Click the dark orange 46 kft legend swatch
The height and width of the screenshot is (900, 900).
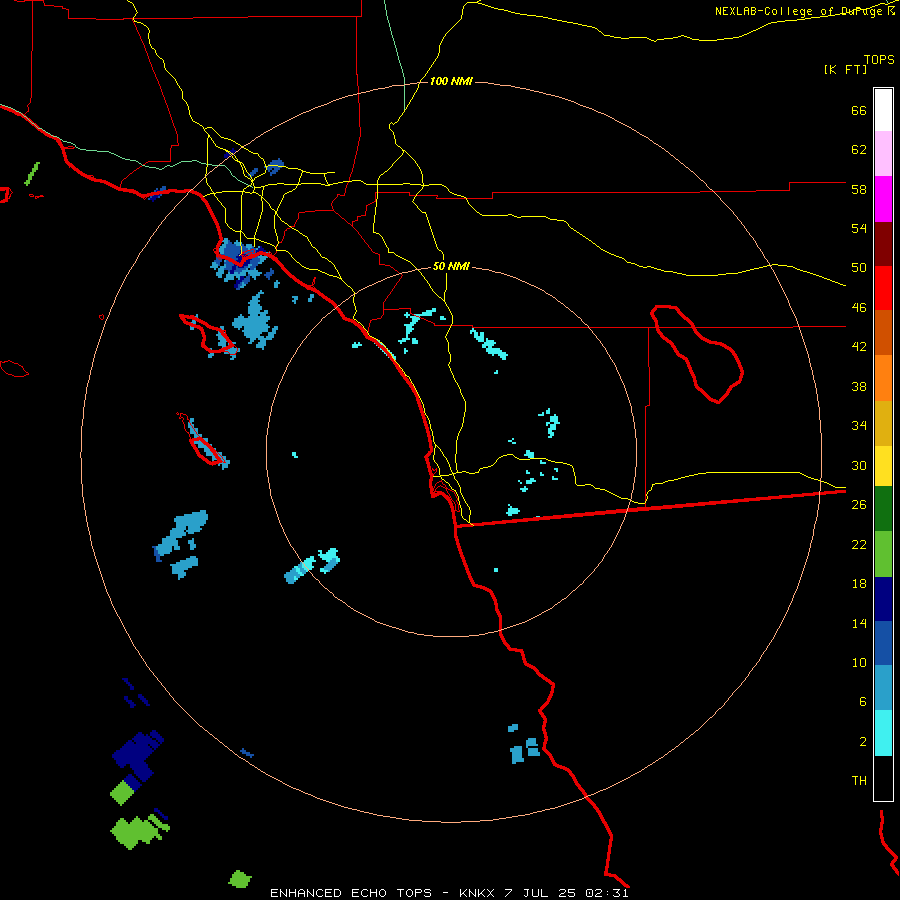(x=883, y=333)
